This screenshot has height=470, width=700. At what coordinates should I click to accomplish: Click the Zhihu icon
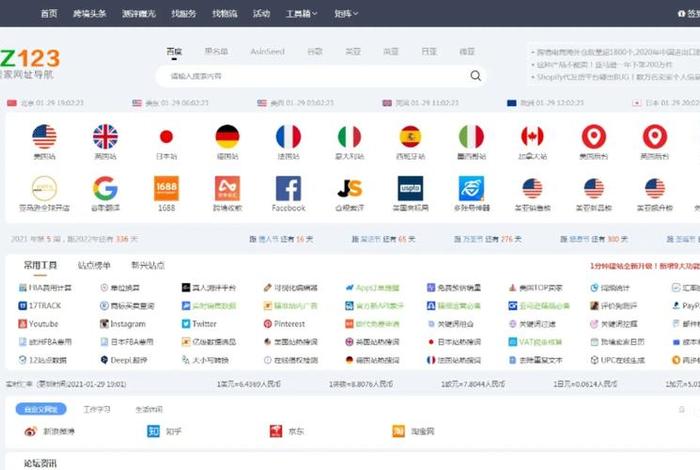(153, 431)
